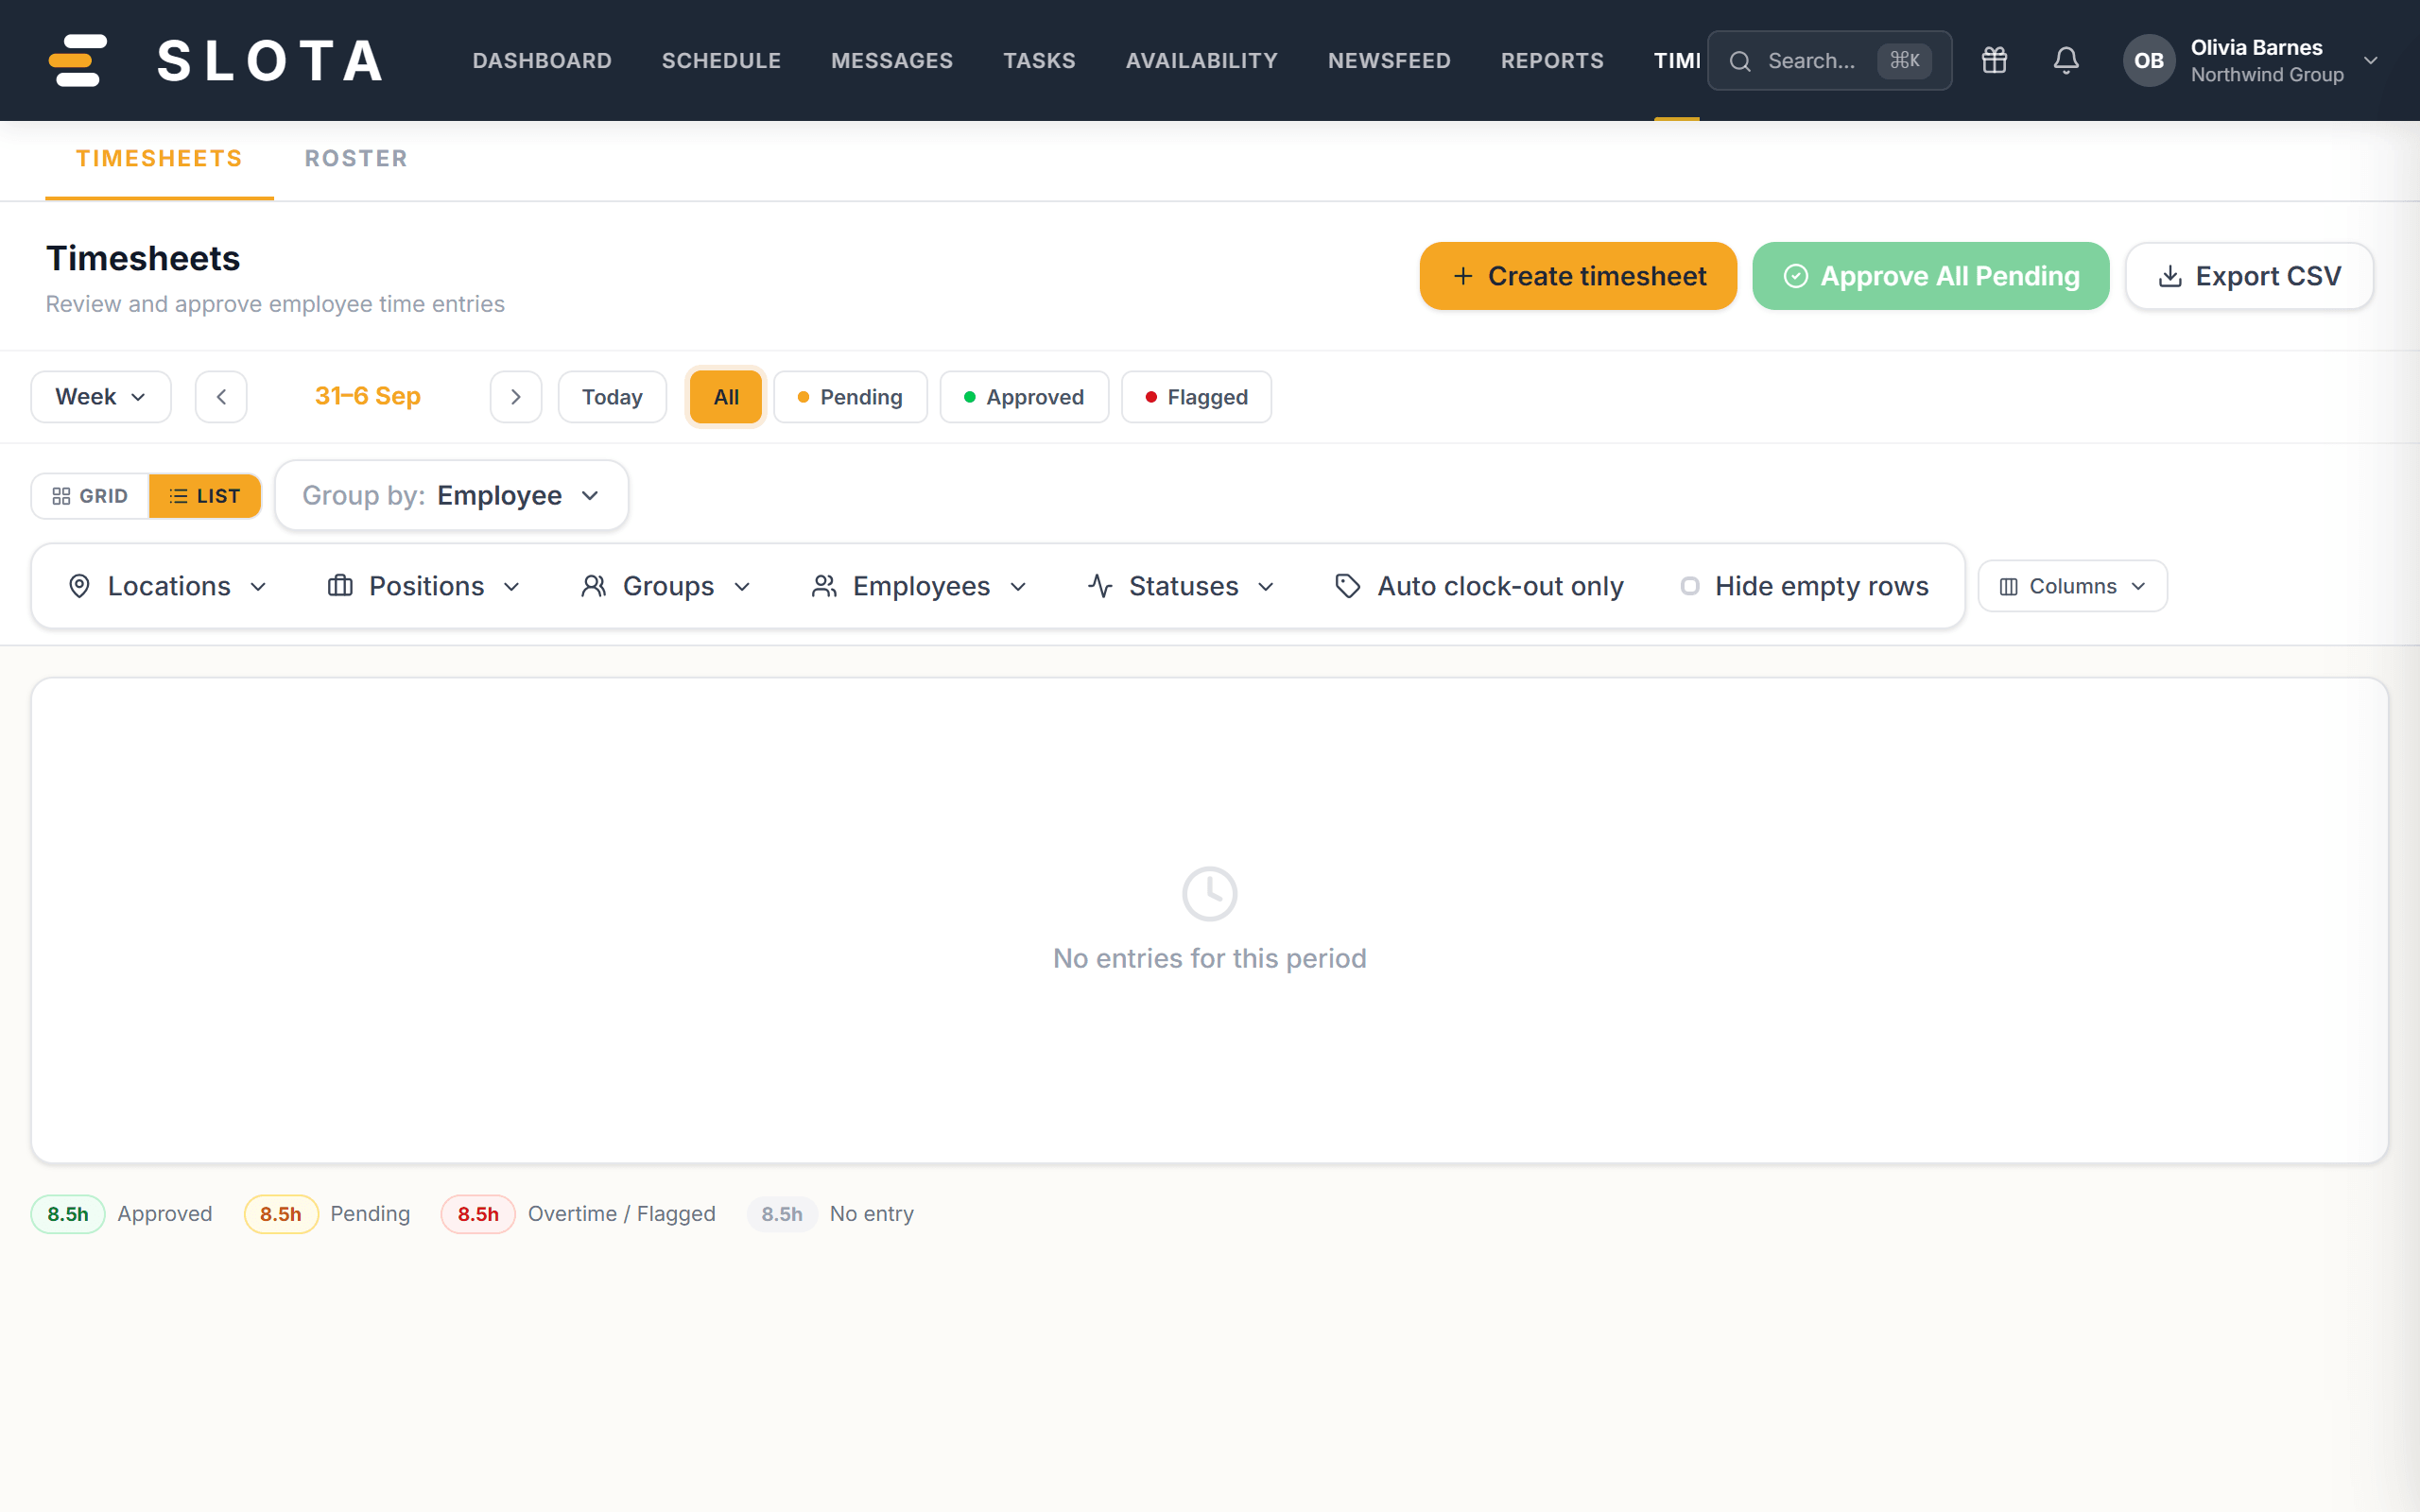Open the Week period dropdown
Screen dimensions: 2420x1512
click(x=101, y=397)
